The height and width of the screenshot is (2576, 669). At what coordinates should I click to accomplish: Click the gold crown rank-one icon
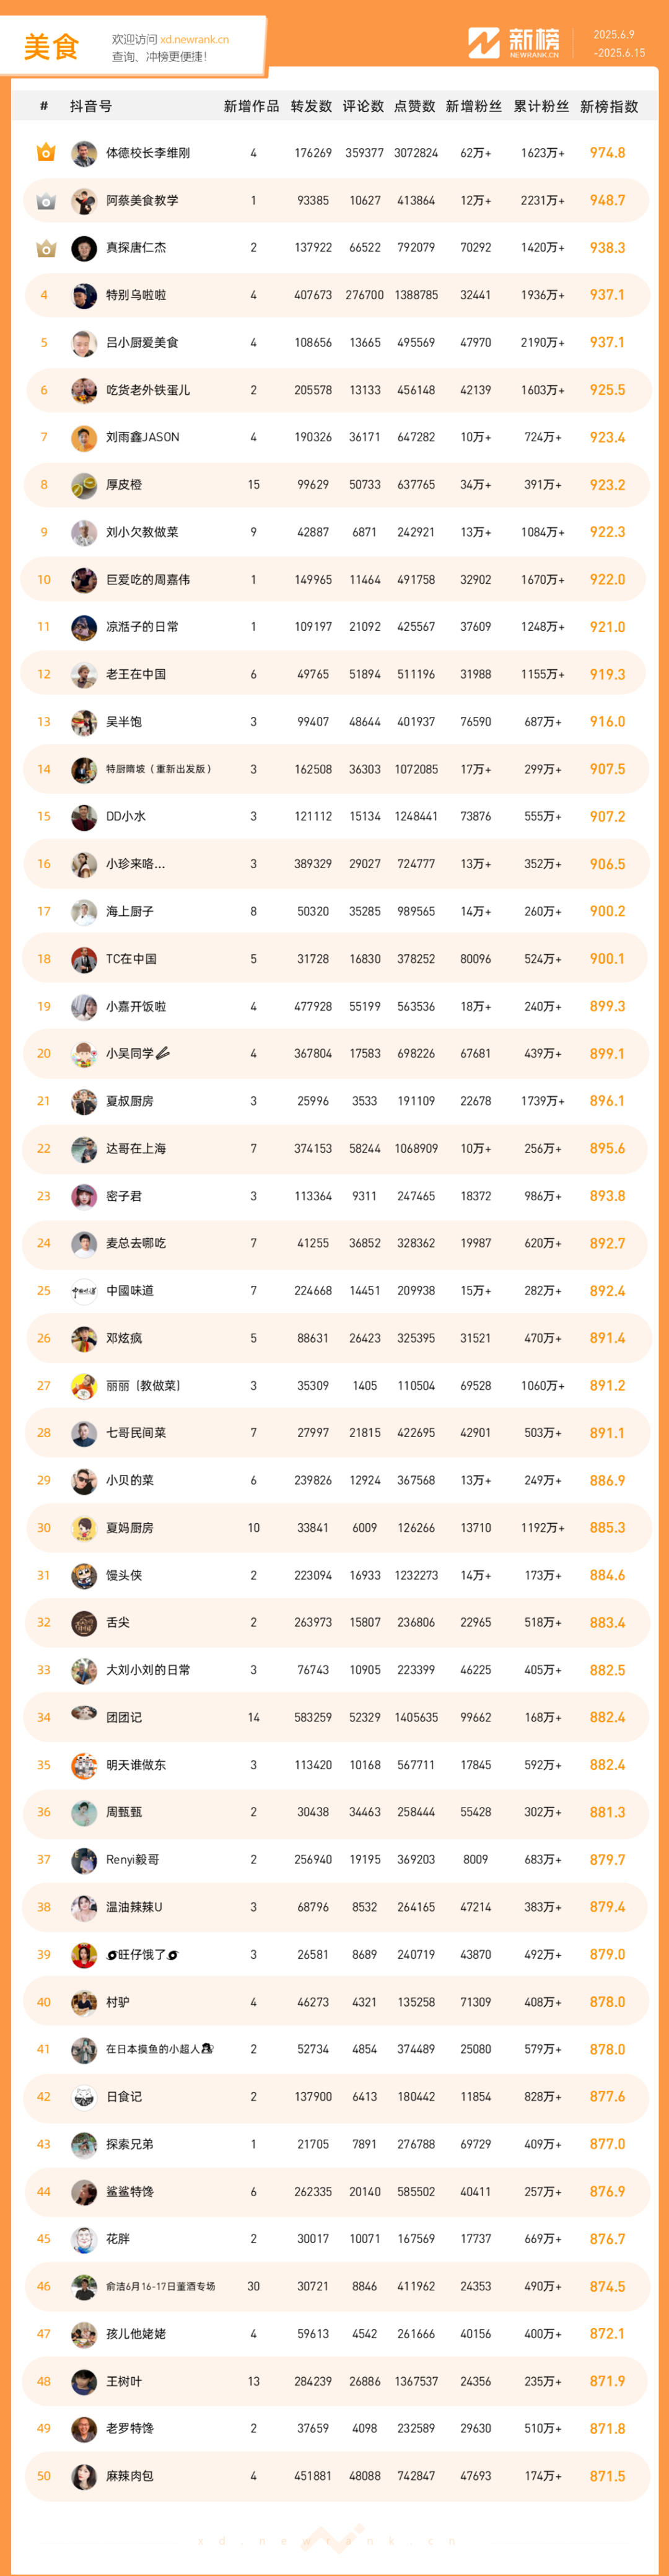coord(45,153)
